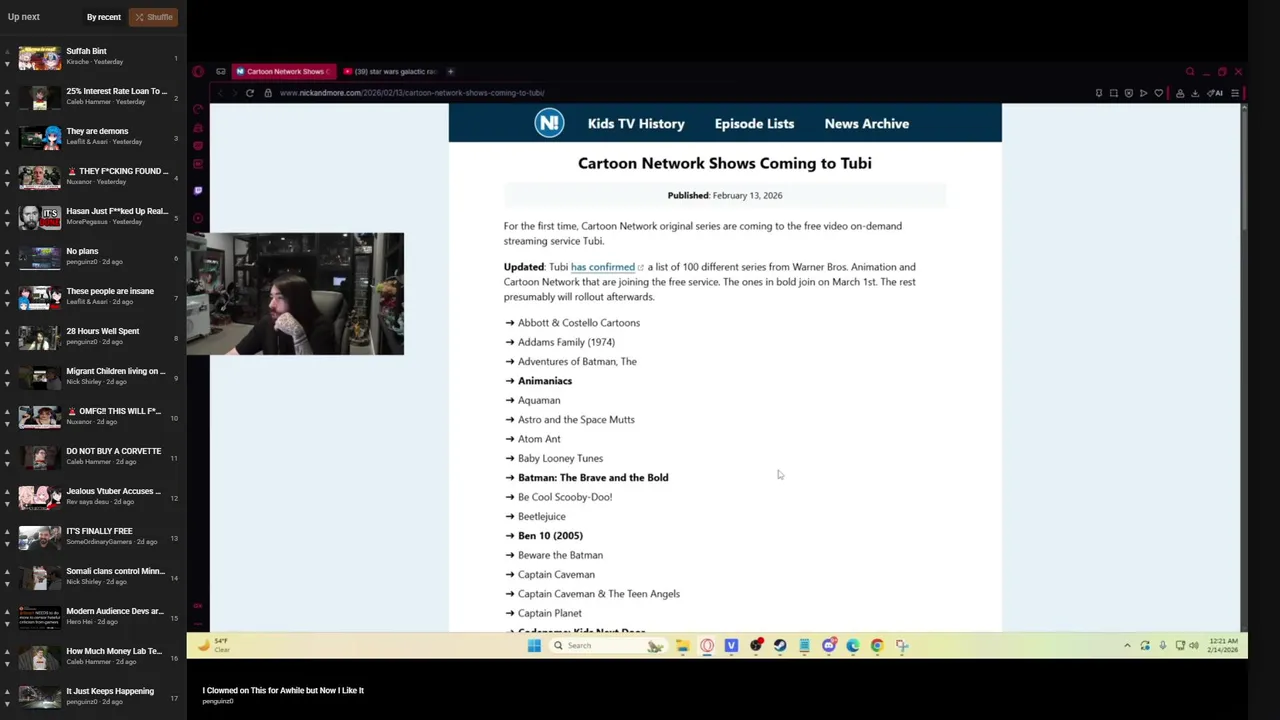Play '28 Hours Well Spent' video
Viewport: 1280px width, 720px height.
[102, 331]
